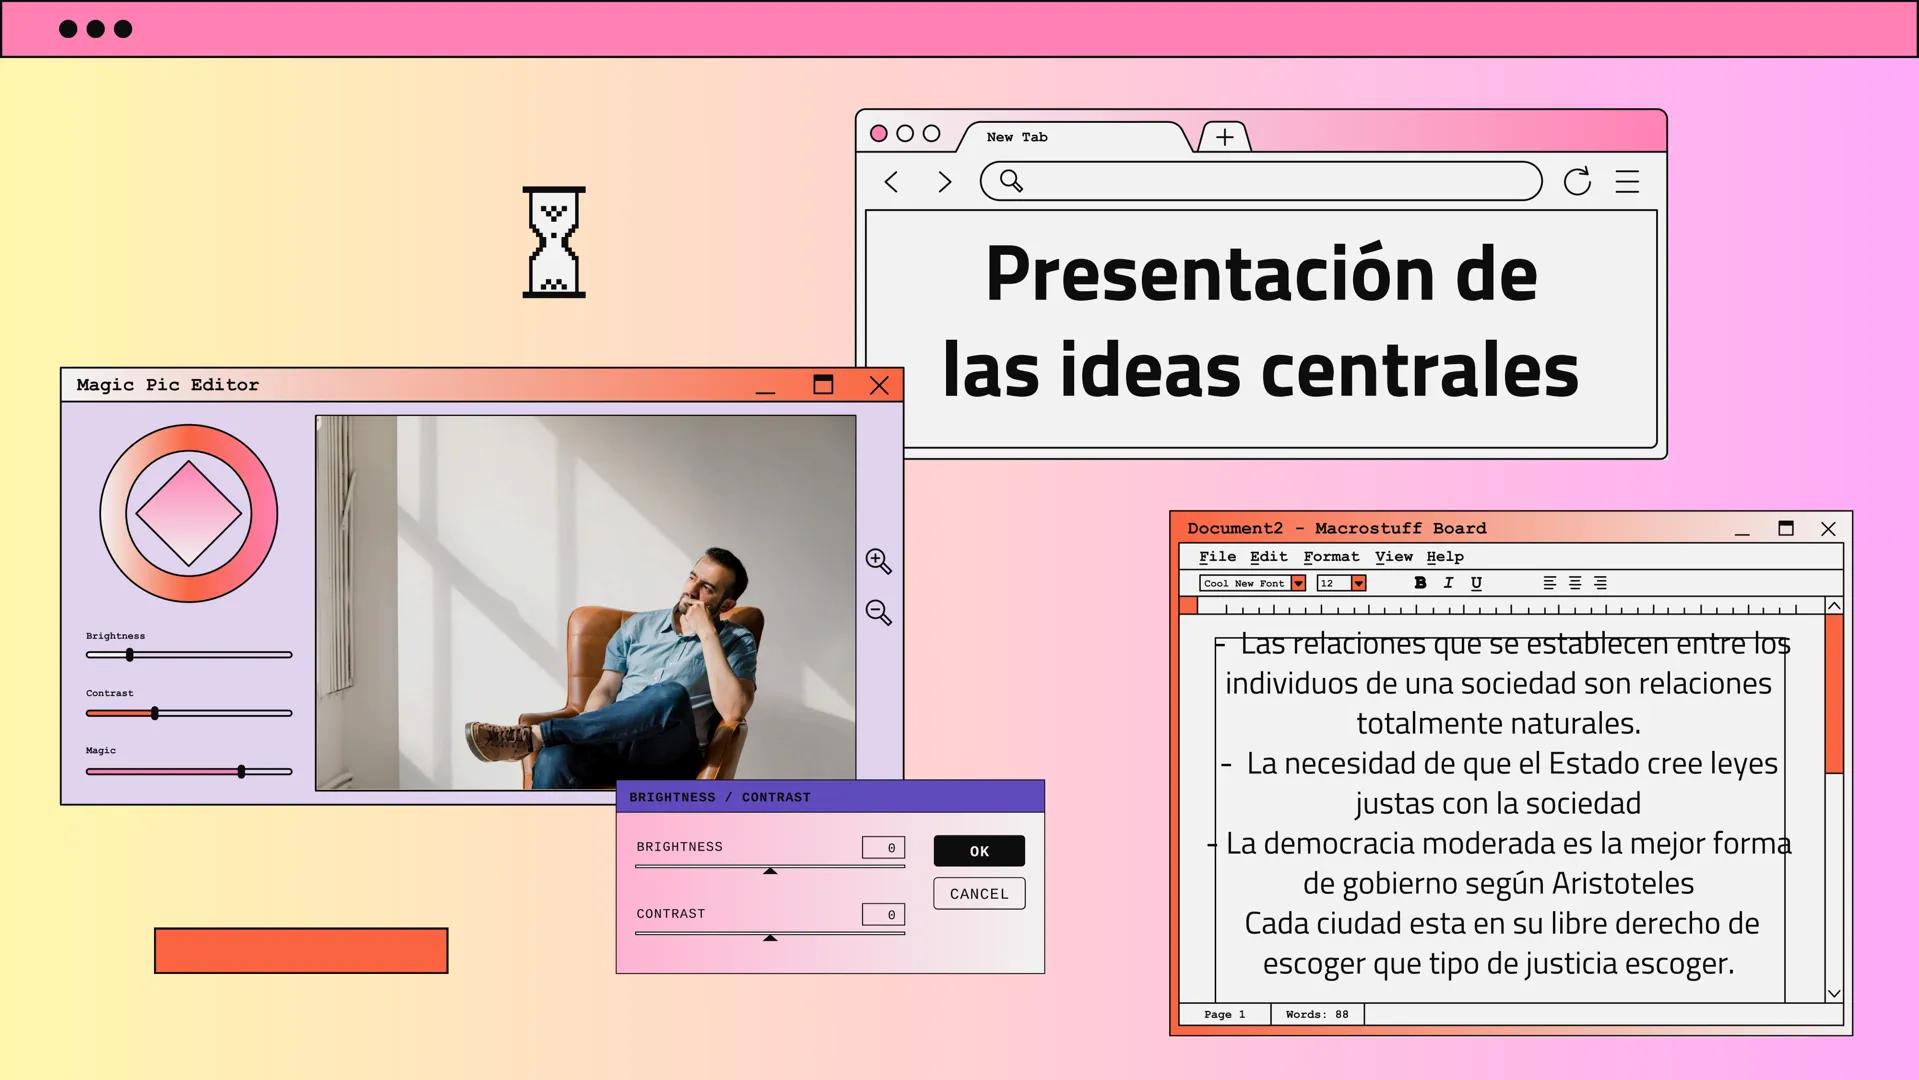Expand the Cool New Font dropdown
The width and height of the screenshot is (1919, 1080).
(x=1298, y=583)
